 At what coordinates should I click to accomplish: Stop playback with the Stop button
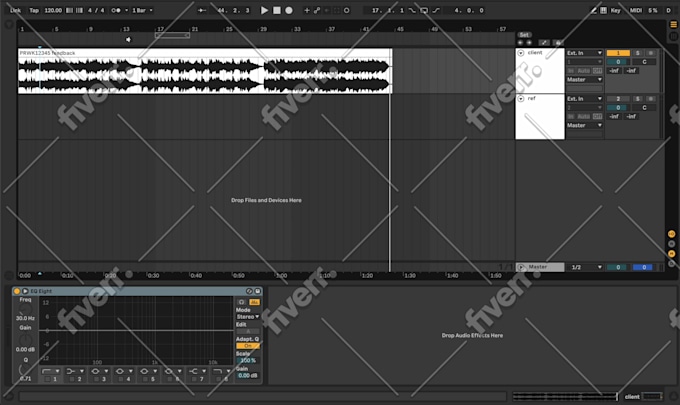pos(277,10)
